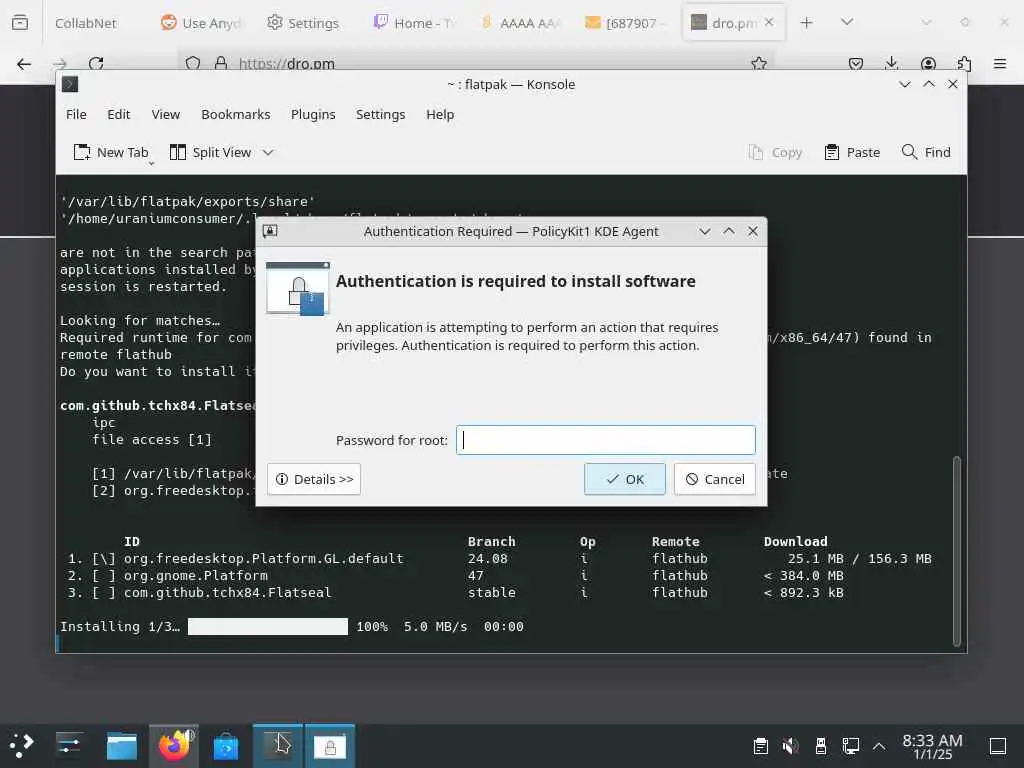Open Firefox downloads panel
The image size is (1024, 768).
pos(891,64)
